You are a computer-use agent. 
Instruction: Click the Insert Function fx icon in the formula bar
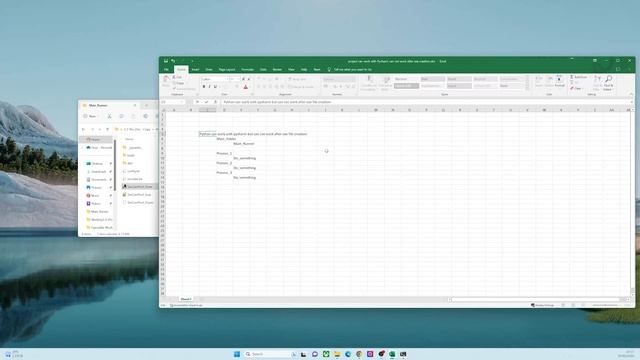tap(216, 102)
